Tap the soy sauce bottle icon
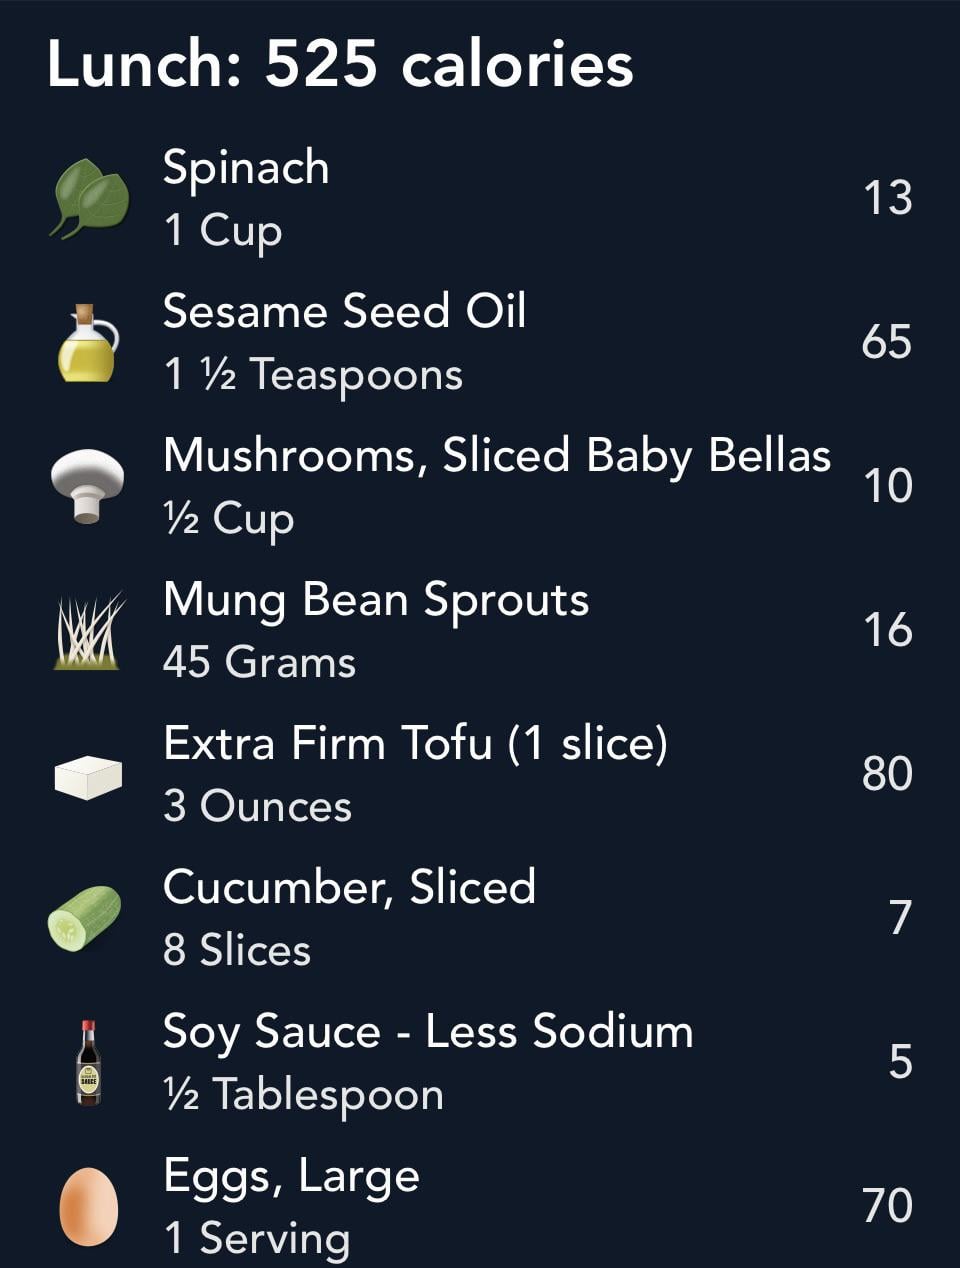Viewport: 960px width, 1268px height. click(x=89, y=1062)
